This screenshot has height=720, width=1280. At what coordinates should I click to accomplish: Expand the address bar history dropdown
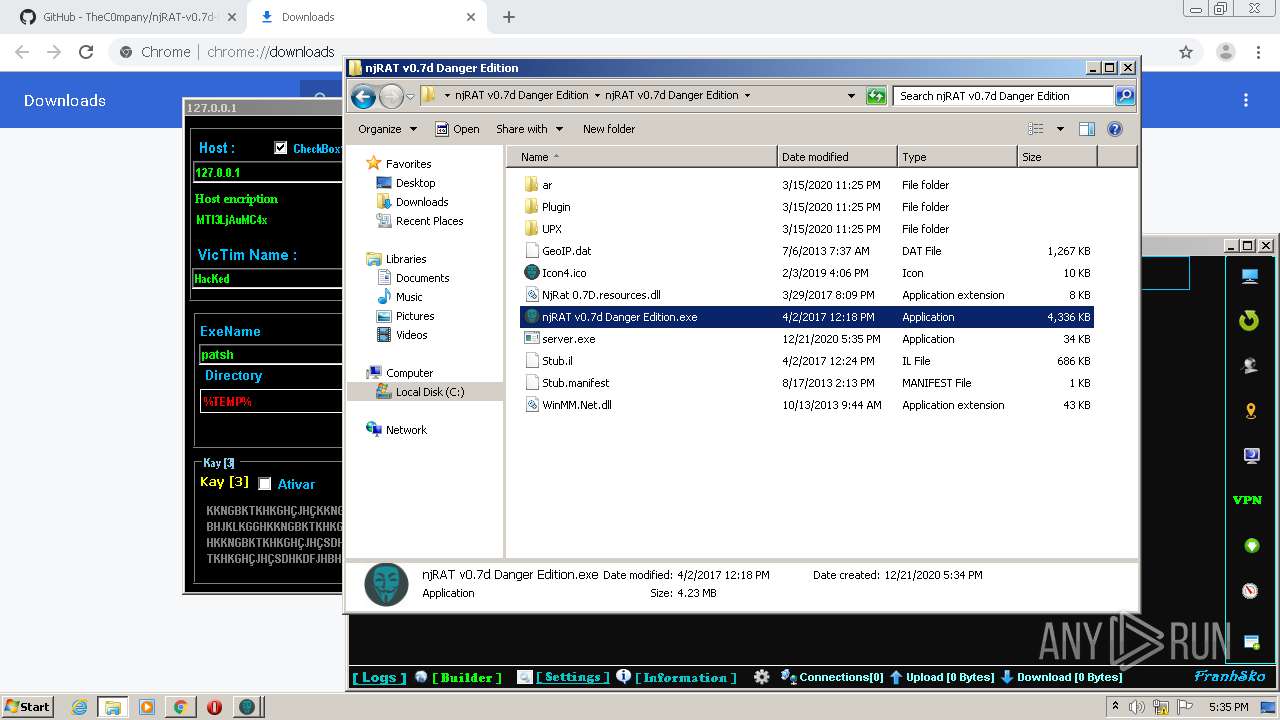pyautogui.click(x=851, y=96)
